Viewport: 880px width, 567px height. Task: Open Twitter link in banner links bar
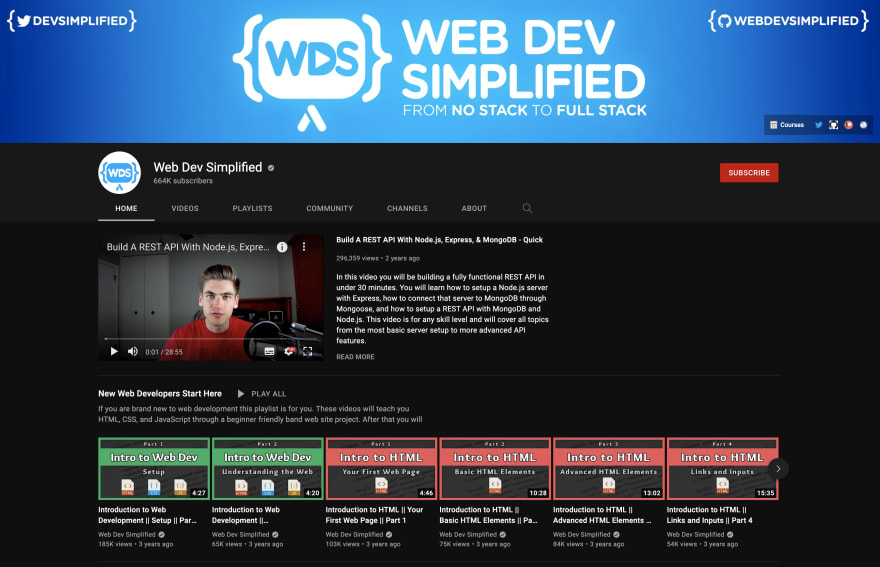point(818,125)
